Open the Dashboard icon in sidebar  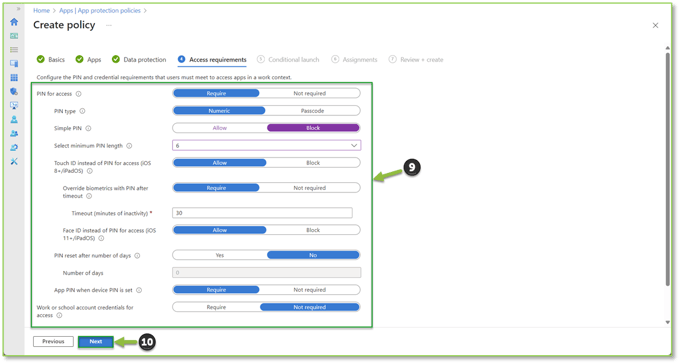(14, 36)
